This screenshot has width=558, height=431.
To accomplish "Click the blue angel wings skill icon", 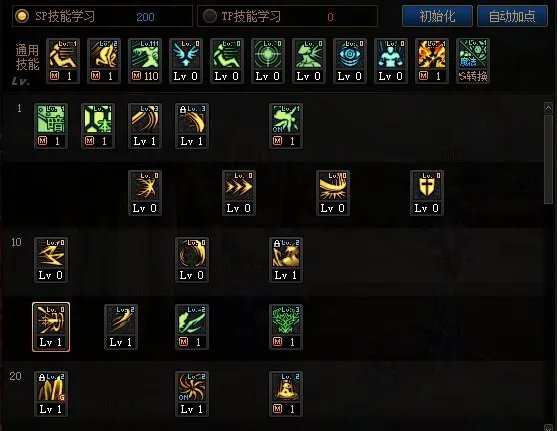I will (186, 61).
